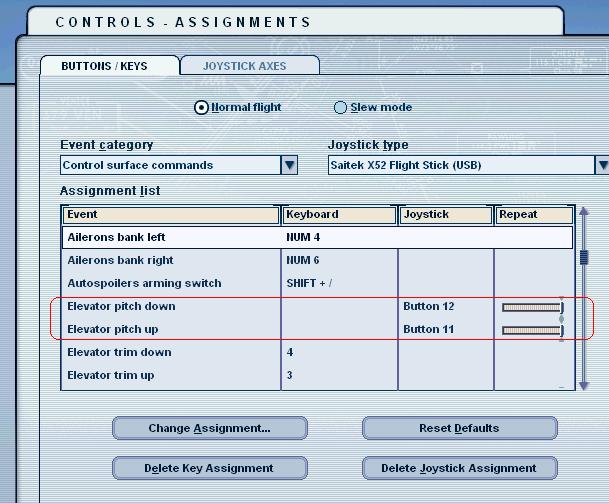Open the Event category dropdown arrow
Image resolution: width=609 pixels, height=503 pixels.
click(289, 165)
